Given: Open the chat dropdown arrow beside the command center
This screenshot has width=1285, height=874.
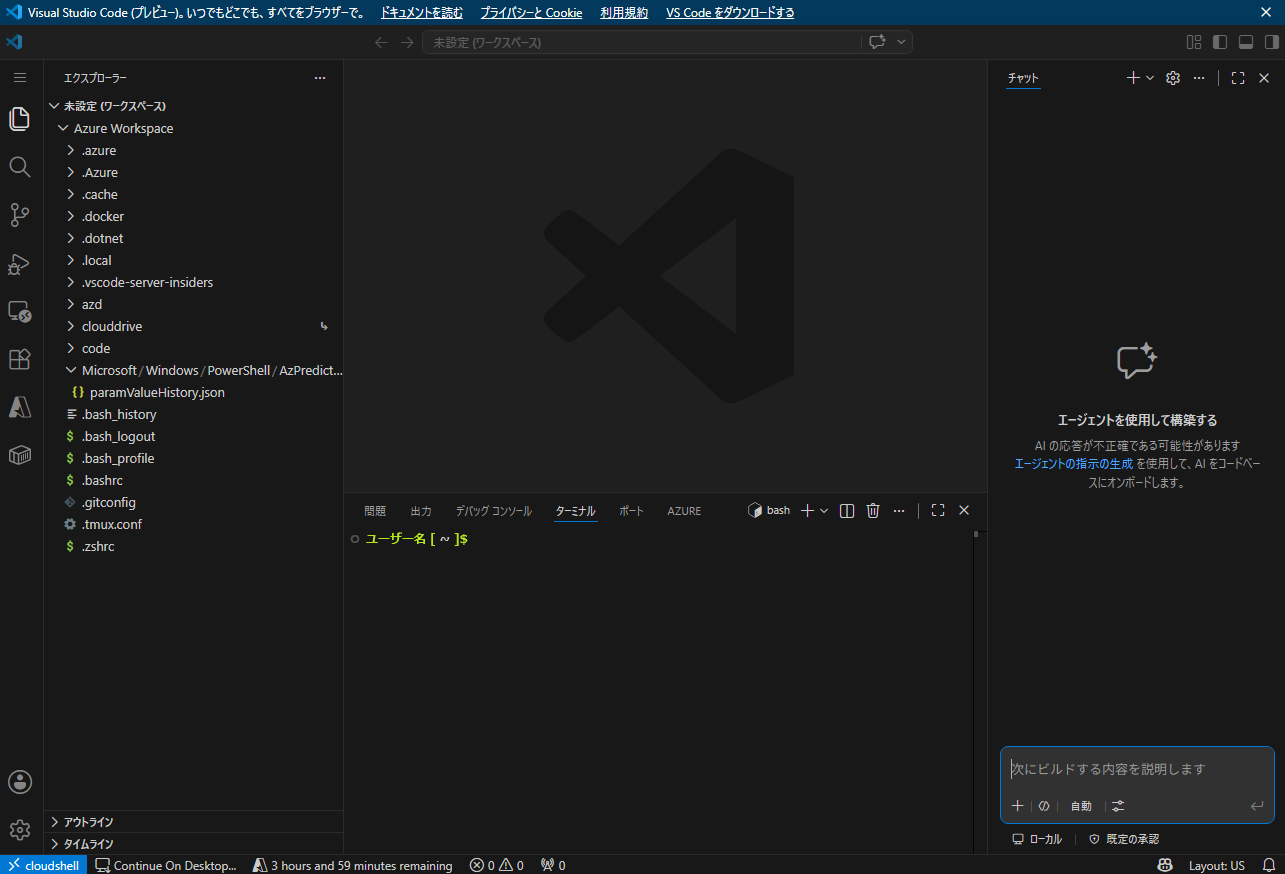Looking at the screenshot, I should pos(901,42).
